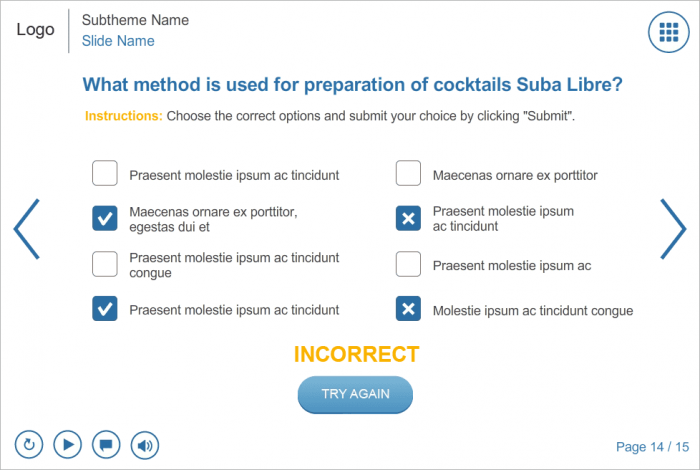Open the comments speech bubble icon
The width and height of the screenshot is (700, 470).
pyautogui.click(x=106, y=444)
